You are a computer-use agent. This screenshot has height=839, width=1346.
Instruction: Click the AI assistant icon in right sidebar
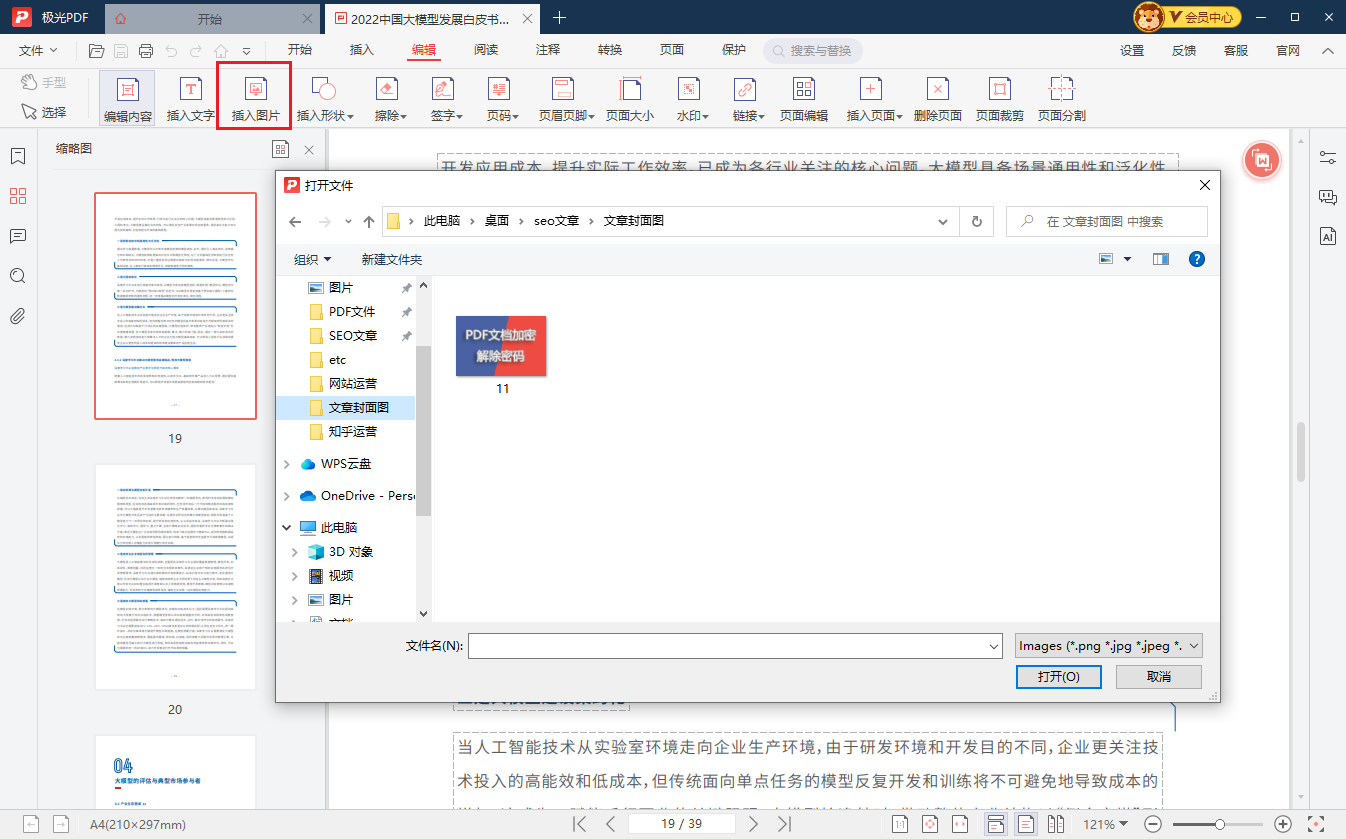click(x=1328, y=237)
